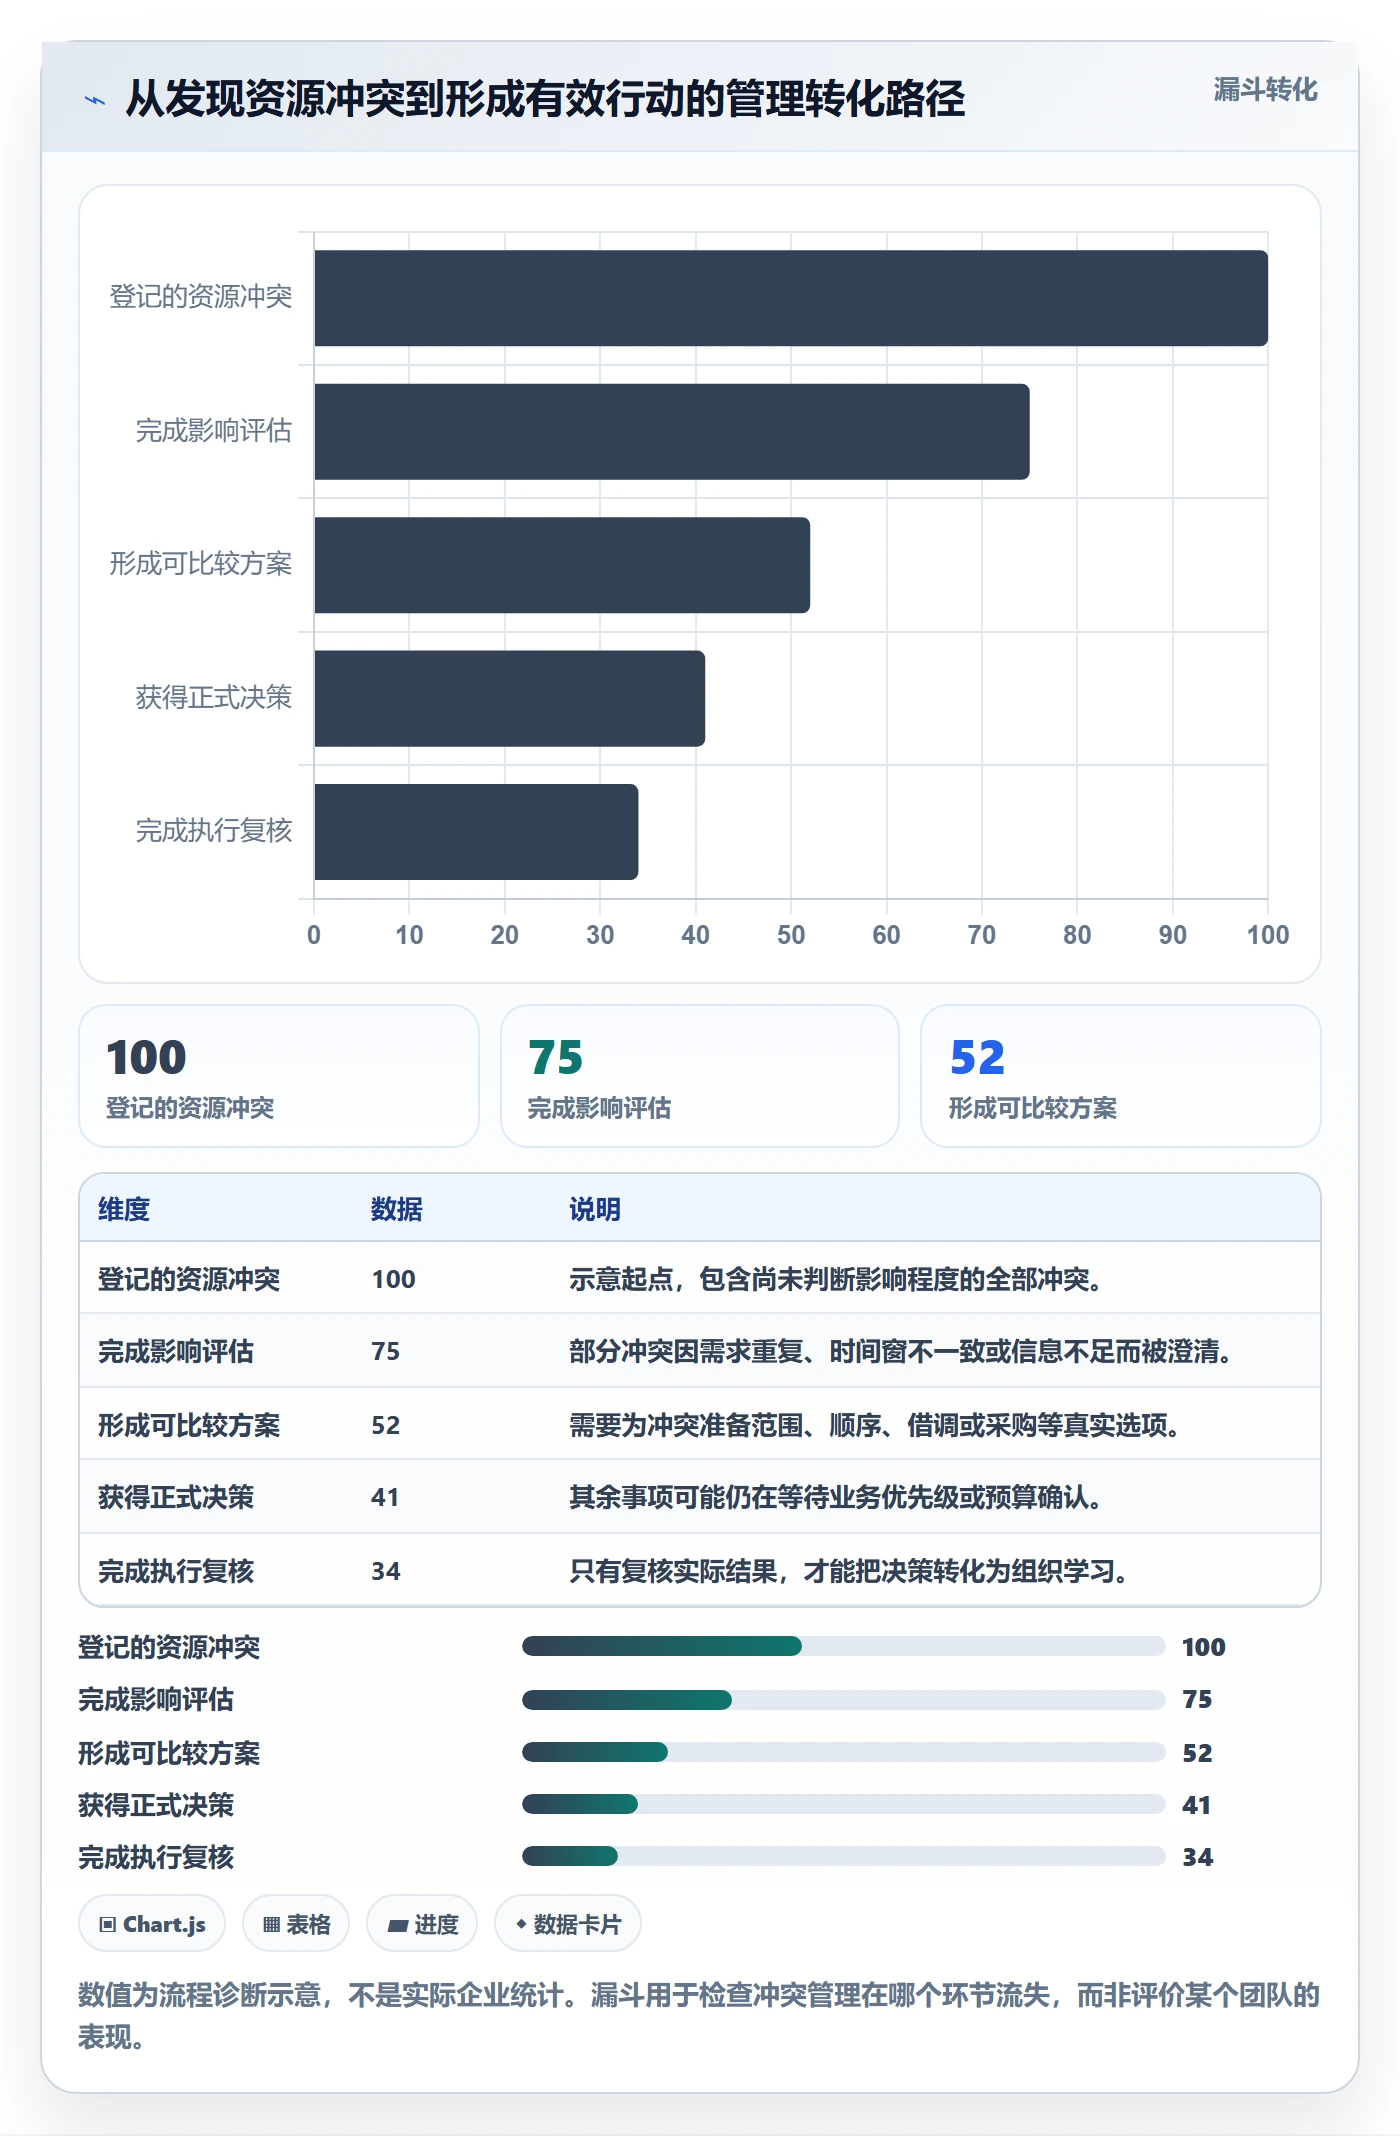1400x2136 pixels.
Task: Click the table cell 登记的资源冲突
Action: click(x=189, y=1279)
